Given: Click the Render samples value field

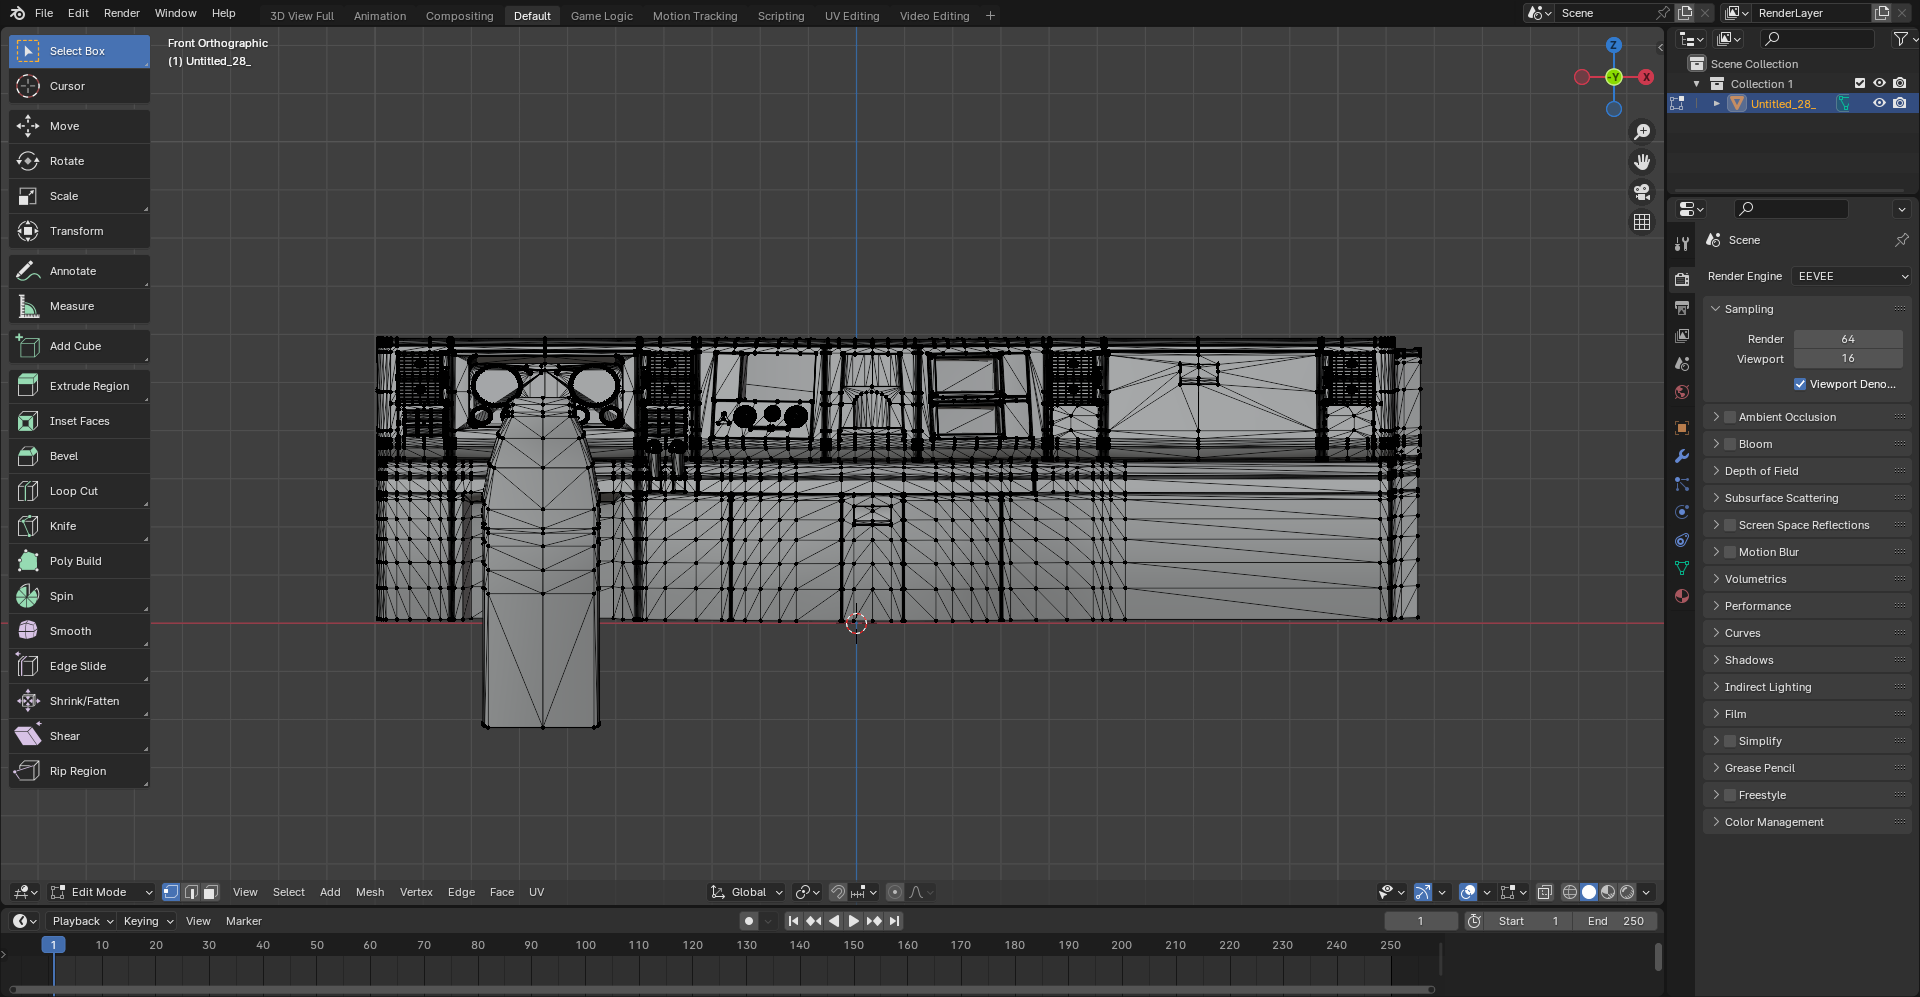Looking at the screenshot, I should point(1847,339).
